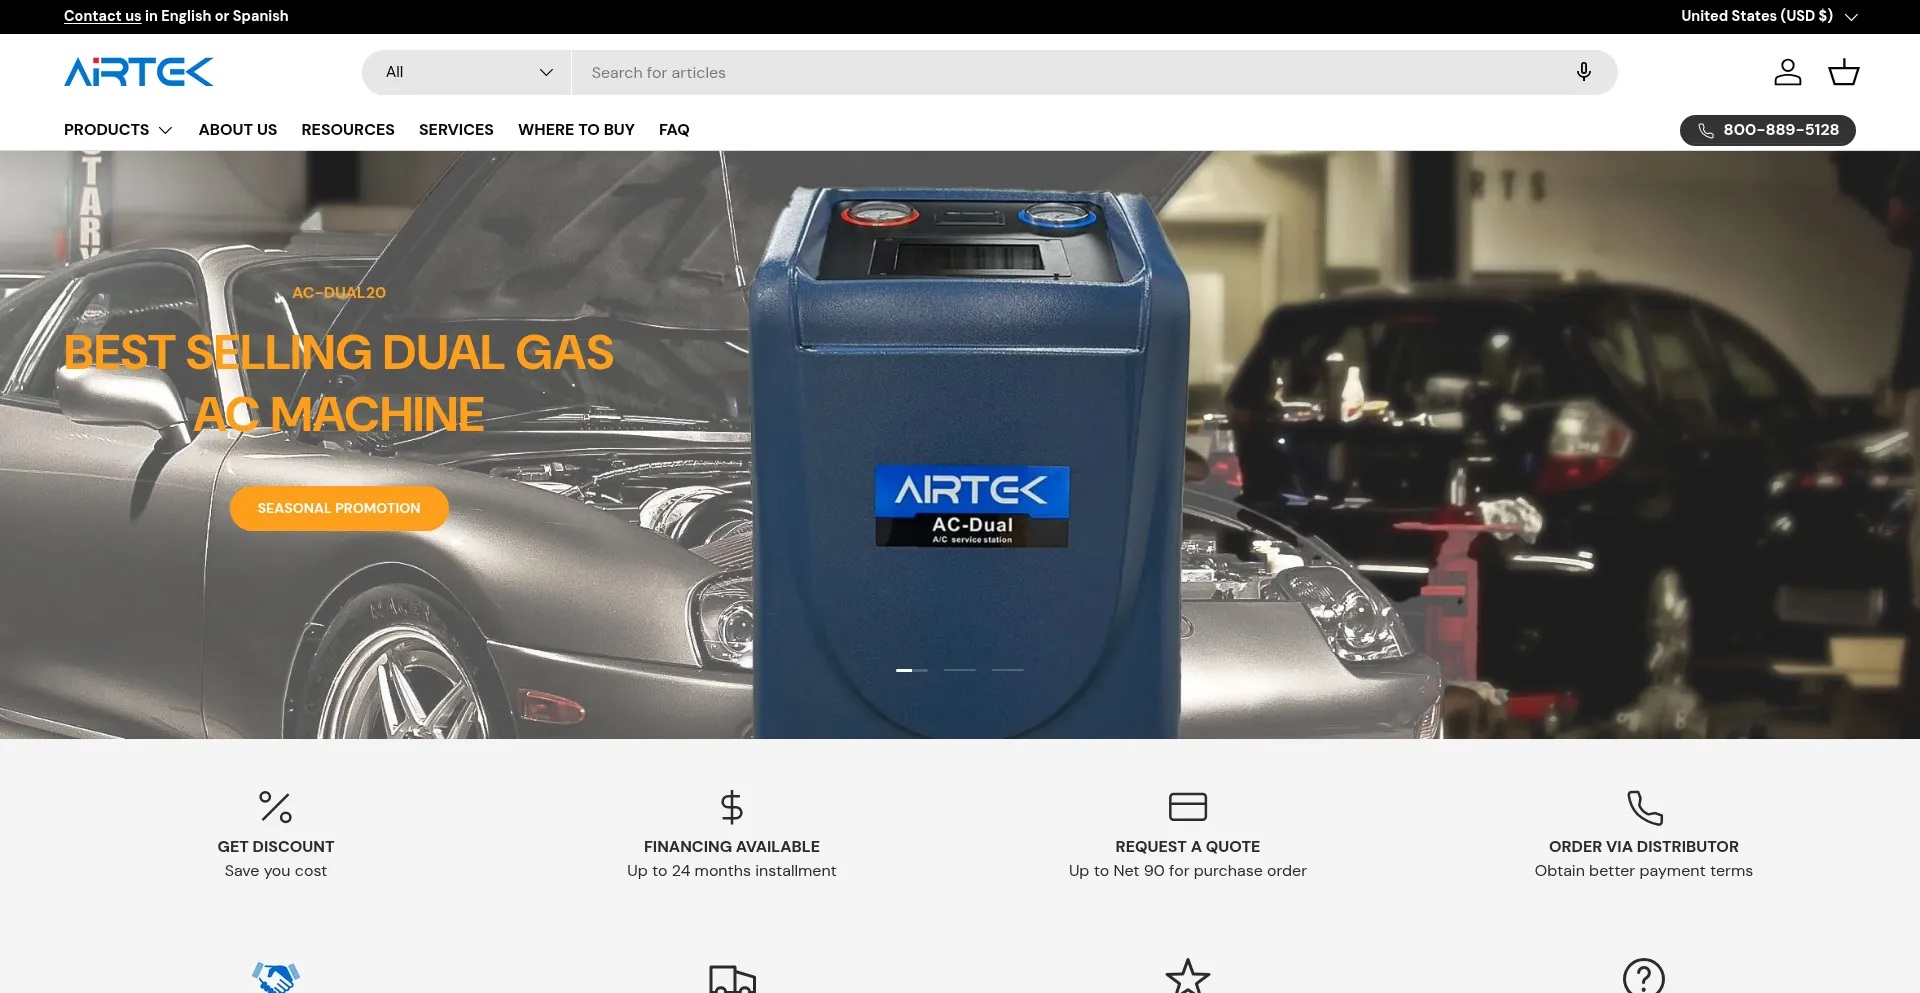Open the shopping basket icon
Image resolution: width=1920 pixels, height=993 pixels.
[x=1844, y=72]
